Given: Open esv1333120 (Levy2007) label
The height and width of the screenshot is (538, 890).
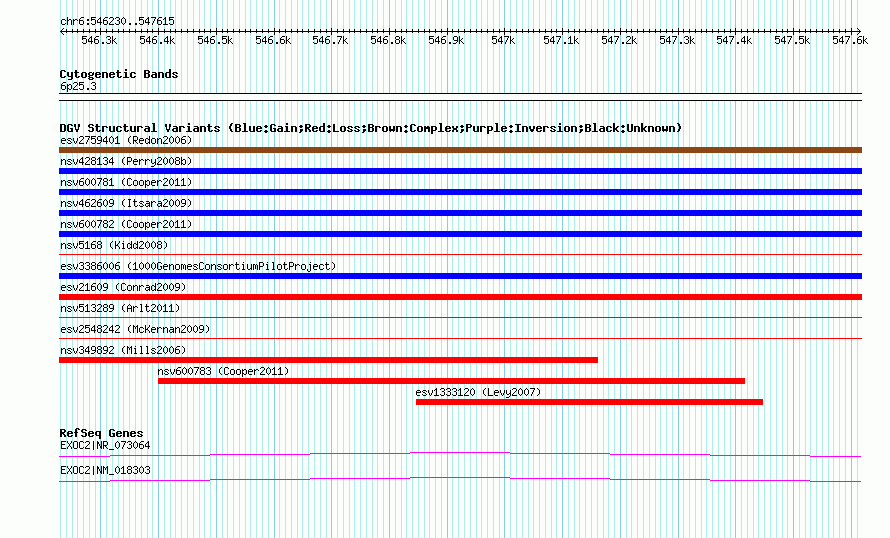Looking at the screenshot, I should pyautogui.click(x=478, y=392).
